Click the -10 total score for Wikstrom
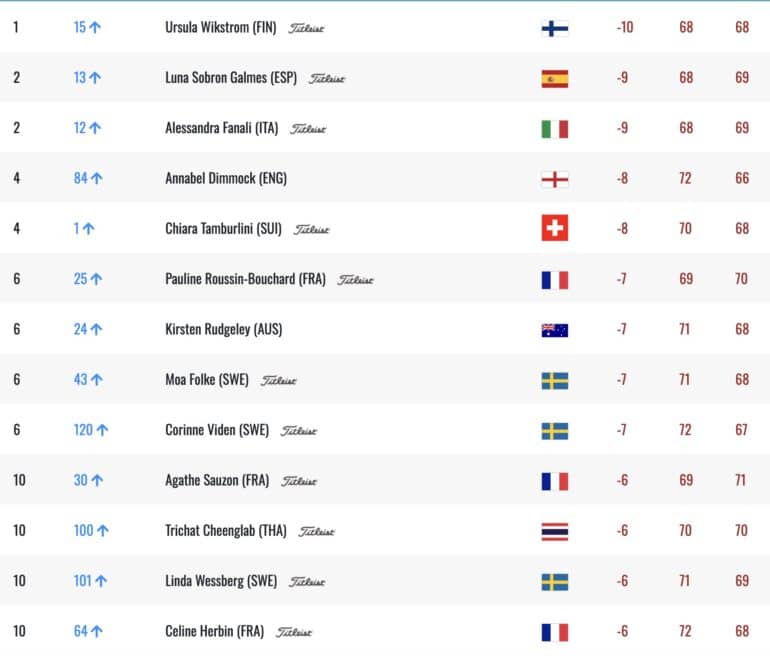The image size is (770, 656). click(x=625, y=27)
